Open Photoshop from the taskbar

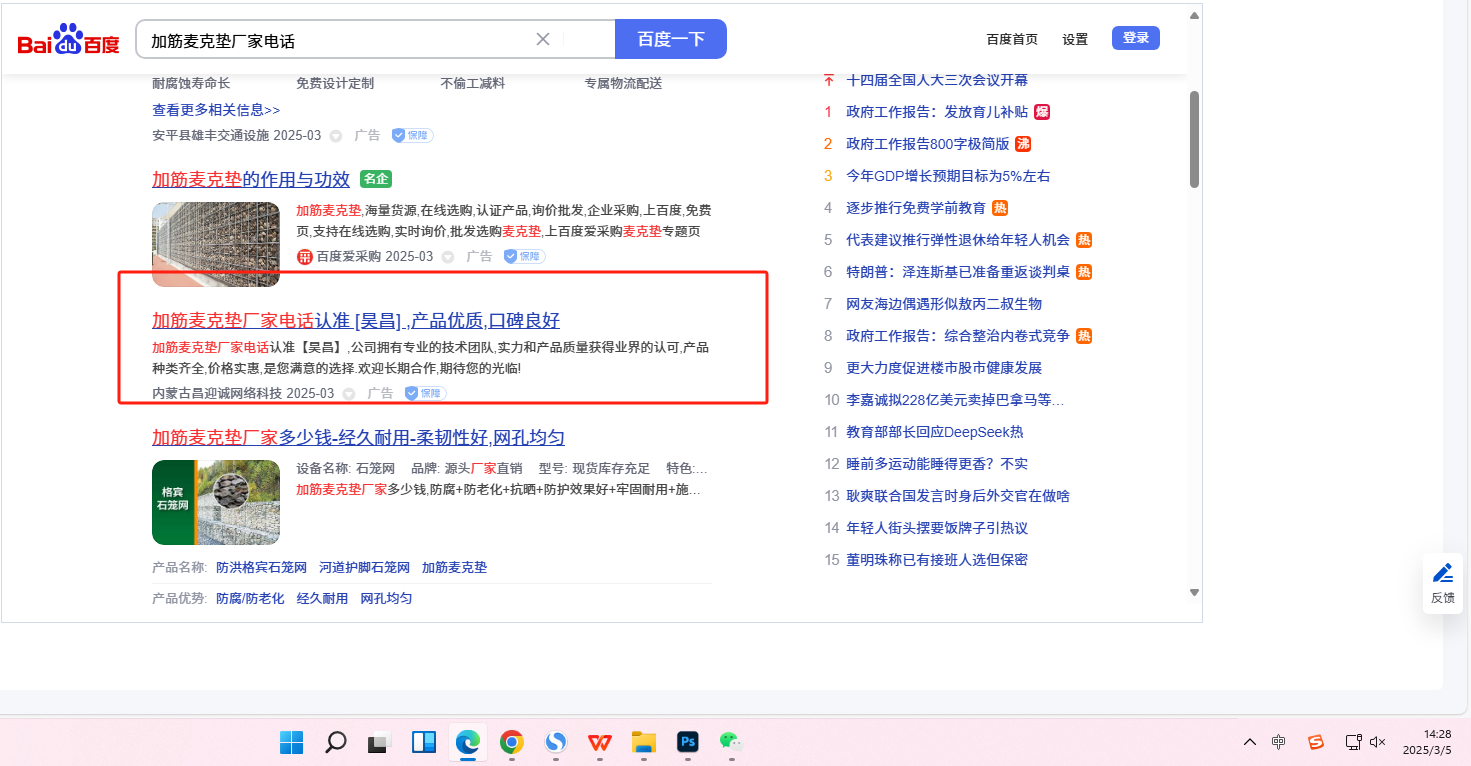click(x=687, y=742)
